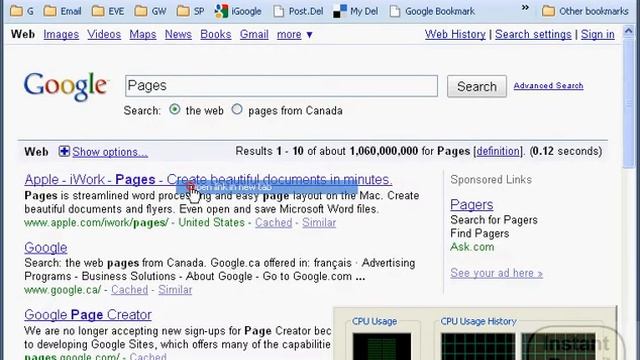Open the Other bookmarks folder
Viewport: 640px width, 360px height.
(585, 11)
